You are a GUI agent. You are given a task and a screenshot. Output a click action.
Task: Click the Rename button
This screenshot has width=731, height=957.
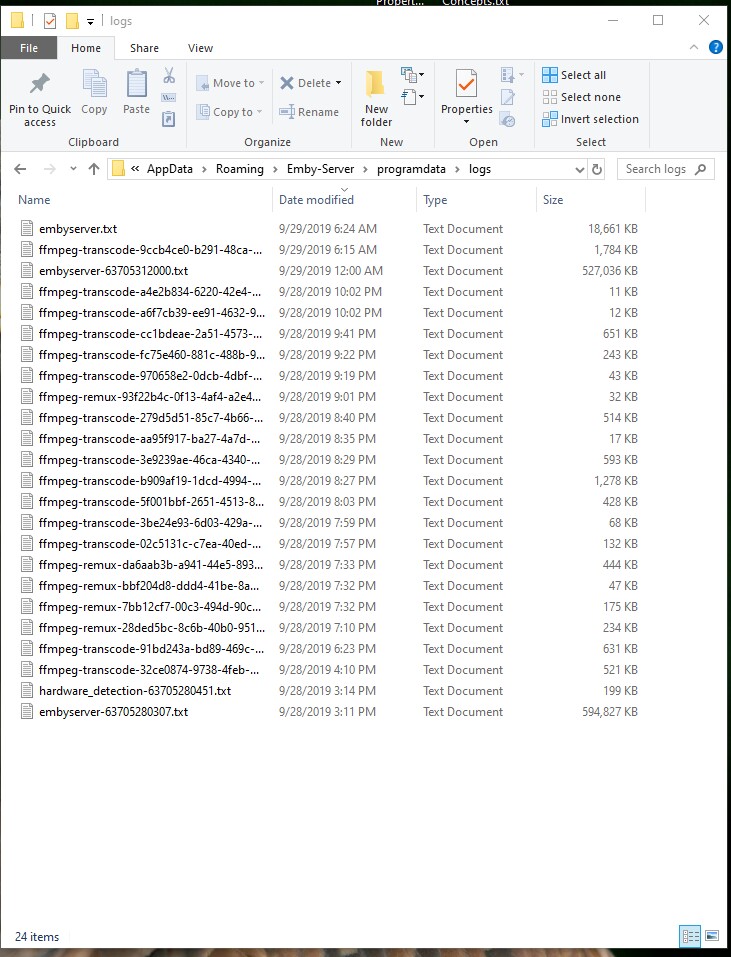309,112
